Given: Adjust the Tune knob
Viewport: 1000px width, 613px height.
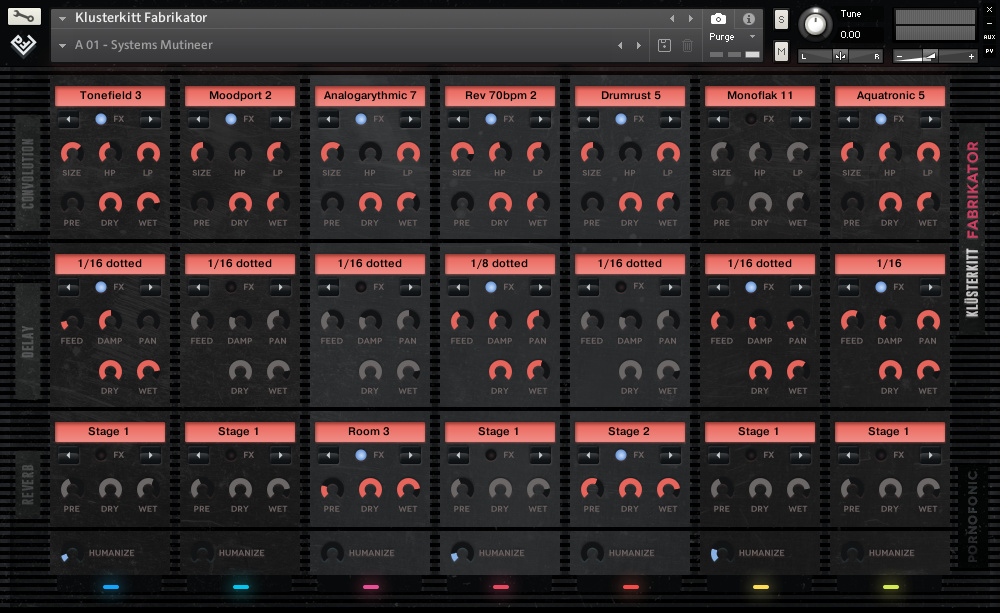Looking at the screenshot, I should pos(815,24).
